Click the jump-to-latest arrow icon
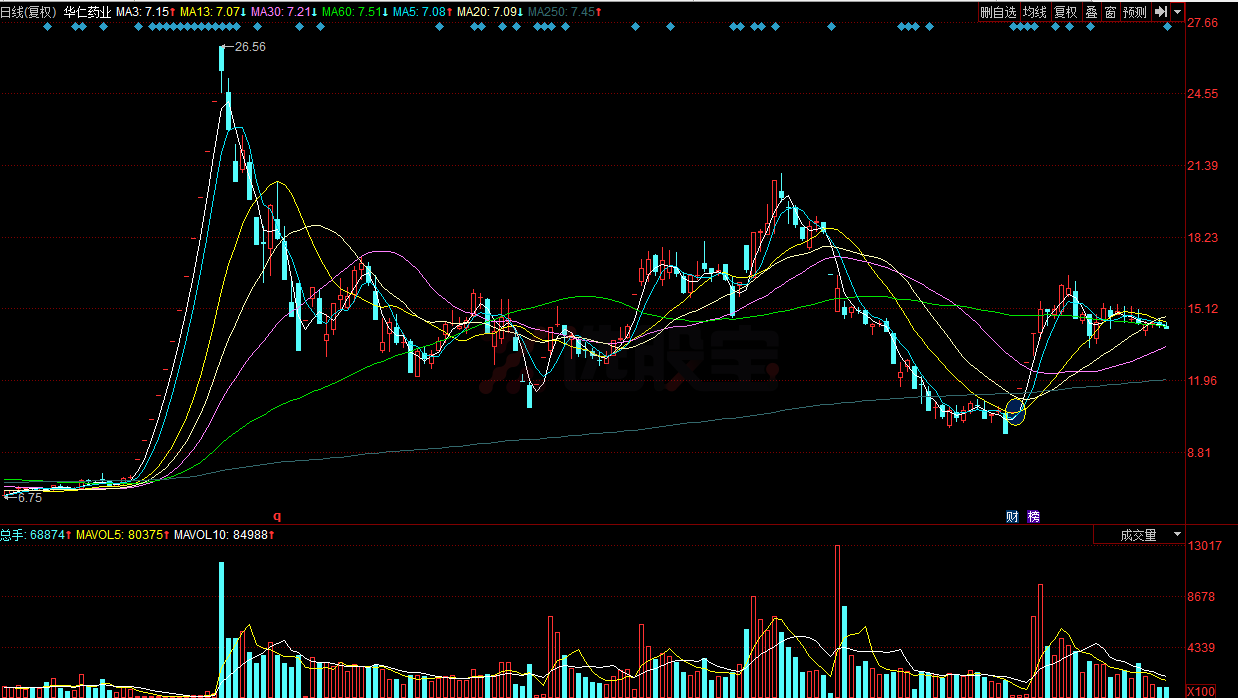The image size is (1238, 698). tap(1160, 12)
